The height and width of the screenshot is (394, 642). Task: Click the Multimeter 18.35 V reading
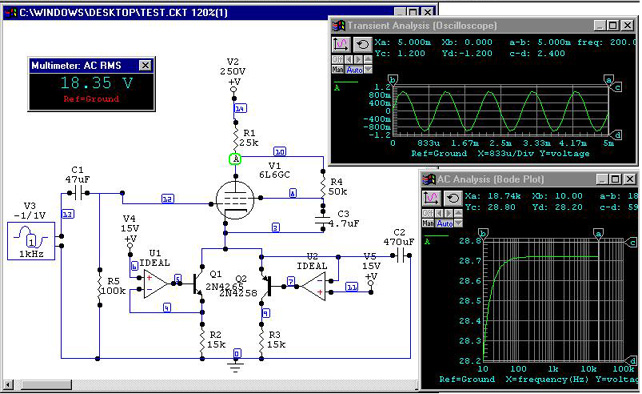(x=97, y=83)
